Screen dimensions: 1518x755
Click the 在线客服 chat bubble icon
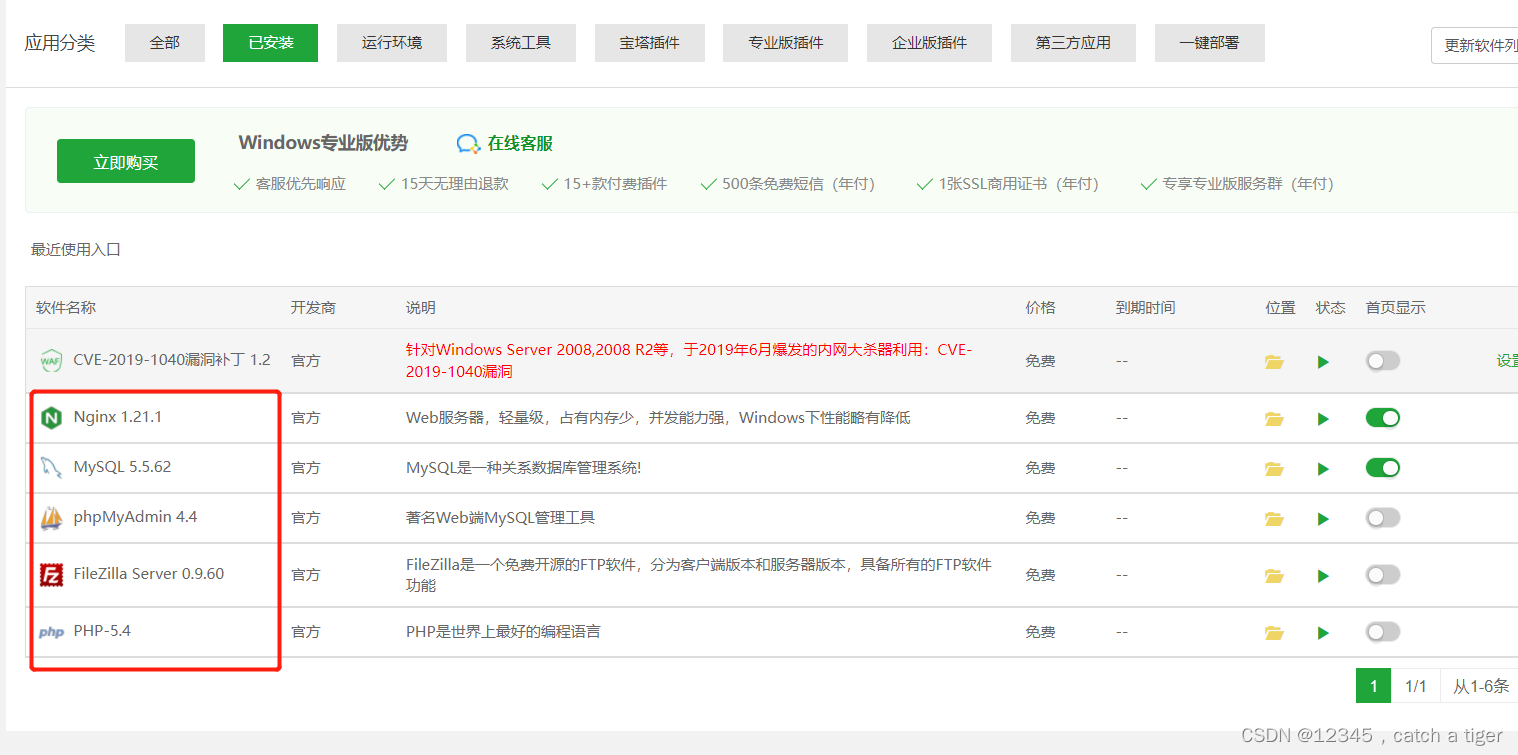(x=468, y=144)
